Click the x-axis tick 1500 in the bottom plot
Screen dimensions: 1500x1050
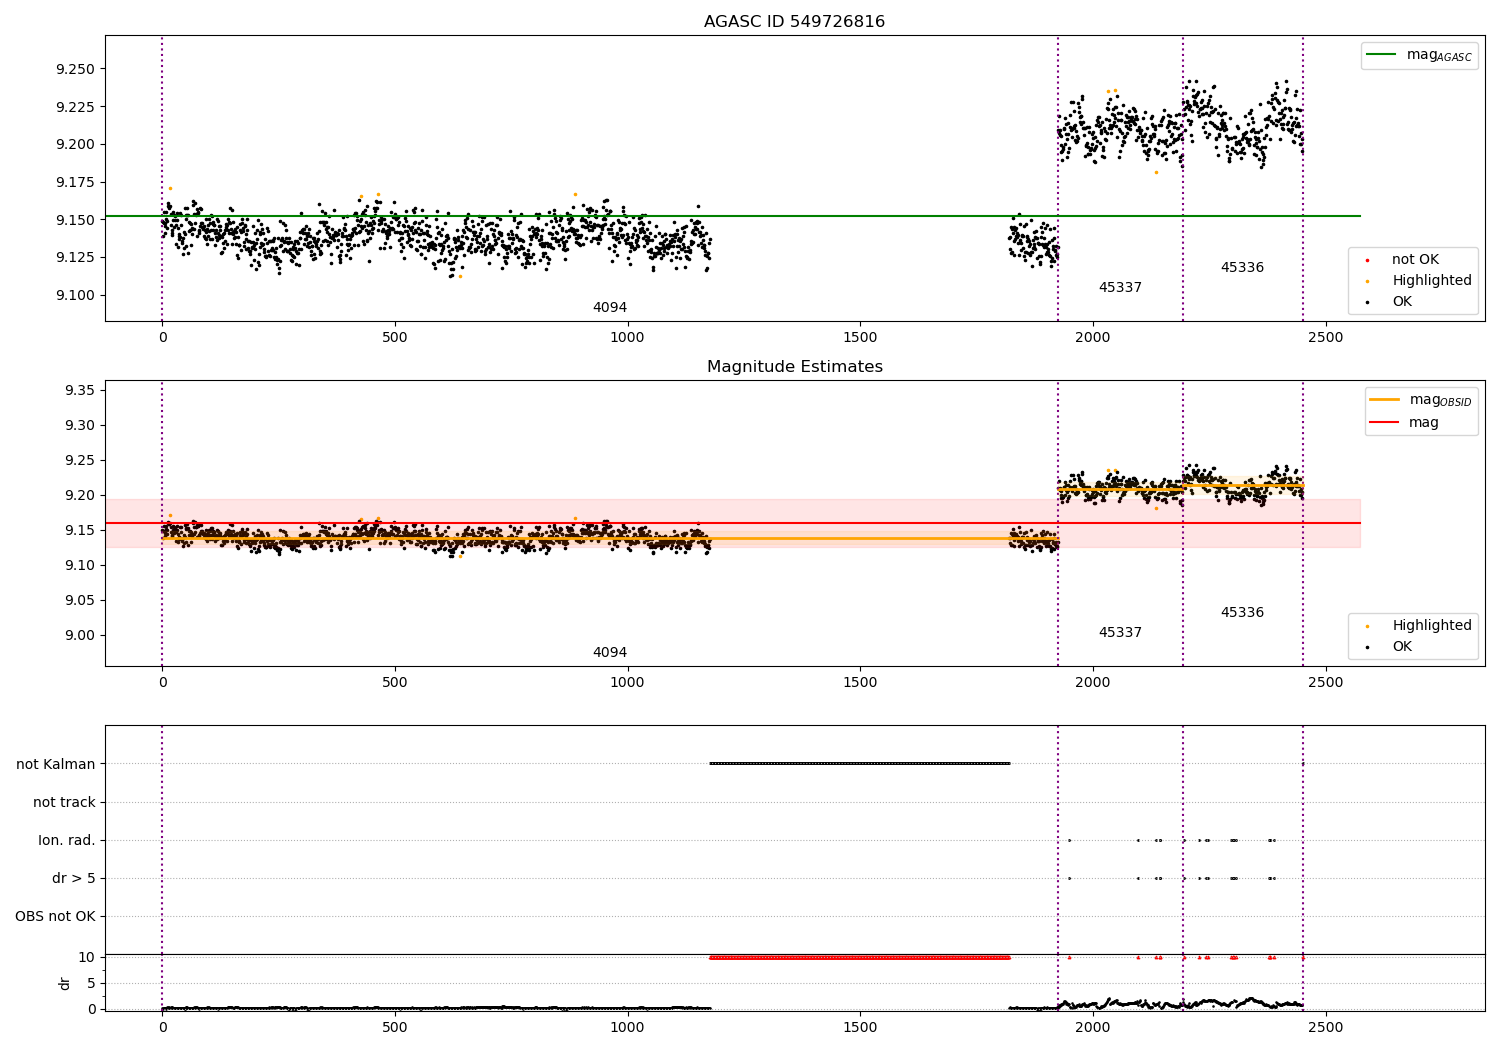coord(860,1027)
